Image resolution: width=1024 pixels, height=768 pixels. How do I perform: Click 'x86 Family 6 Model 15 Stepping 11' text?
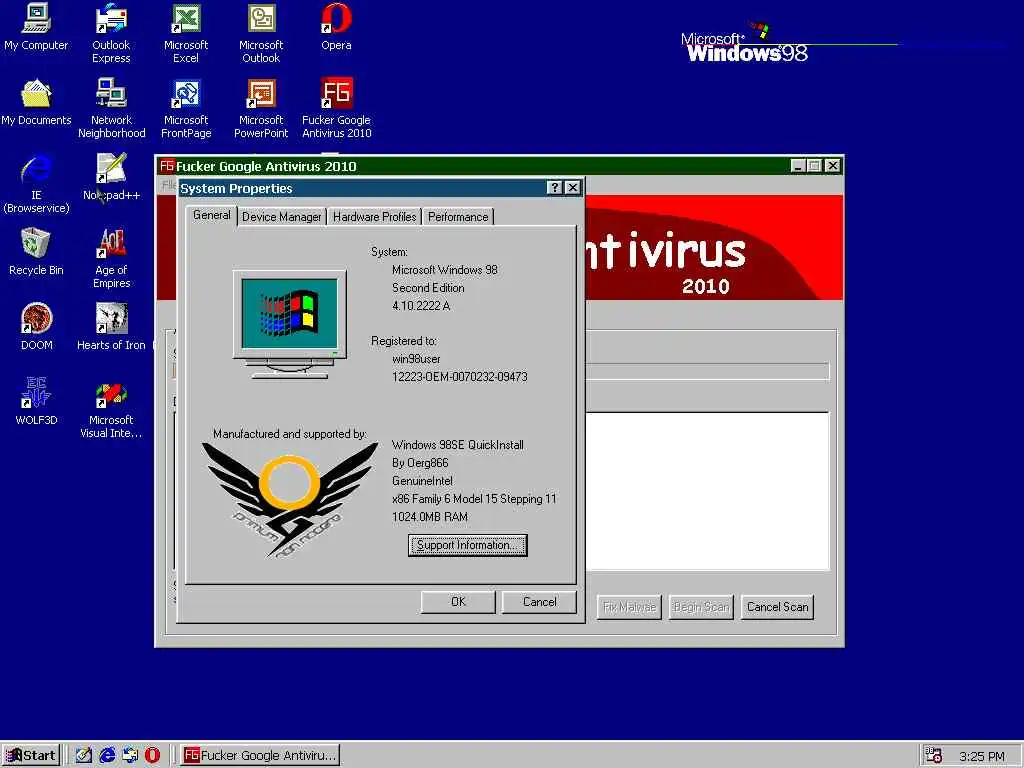pyautogui.click(x=474, y=499)
